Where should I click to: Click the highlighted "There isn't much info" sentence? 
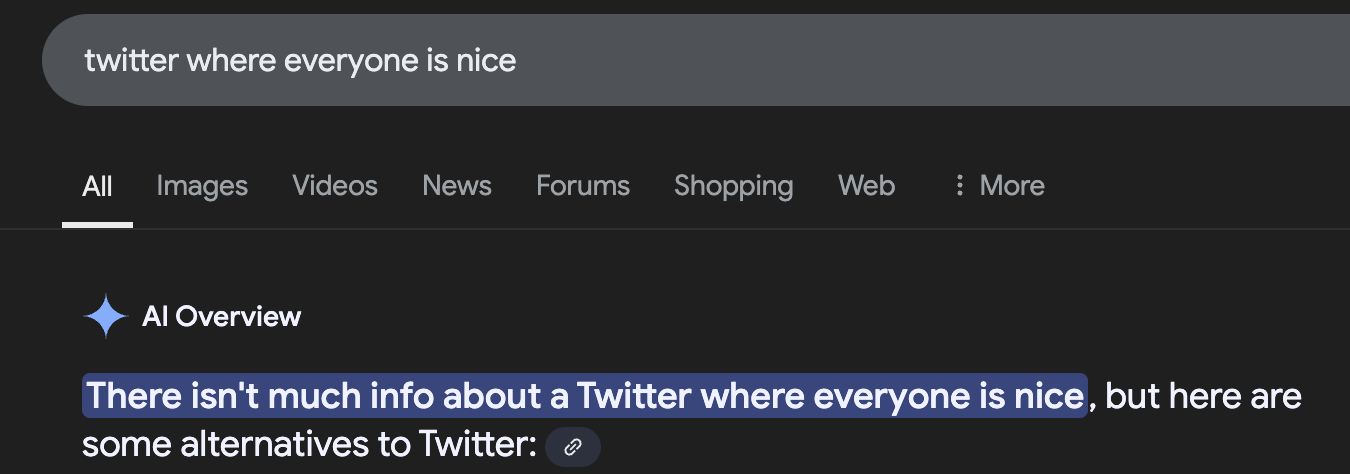(x=584, y=396)
